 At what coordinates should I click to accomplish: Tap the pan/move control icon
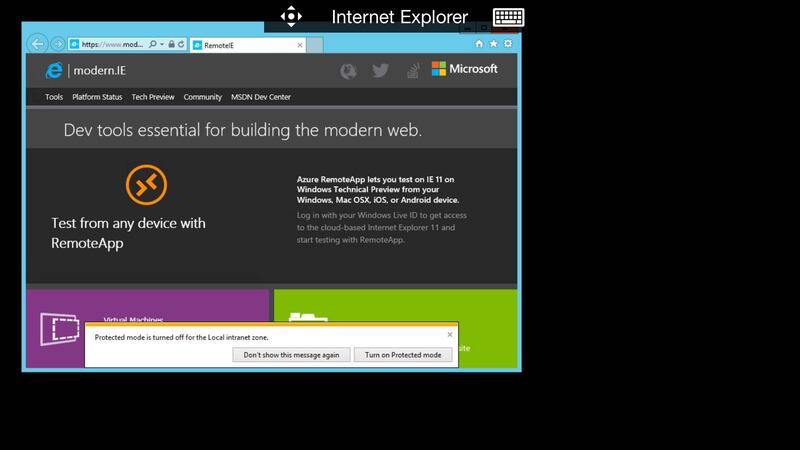tap(291, 16)
